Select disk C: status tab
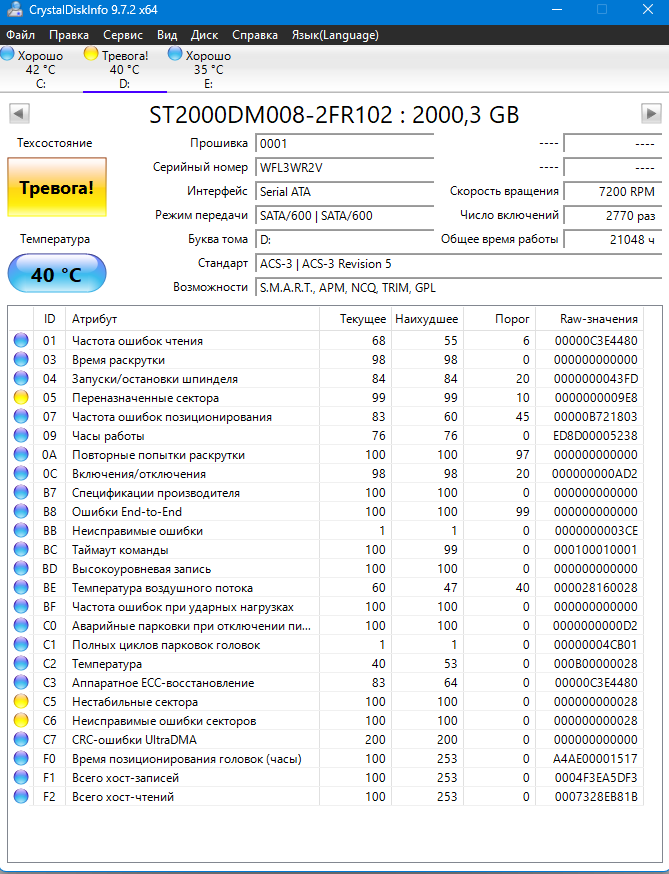The width and height of the screenshot is (669, 874). [41, 69]
